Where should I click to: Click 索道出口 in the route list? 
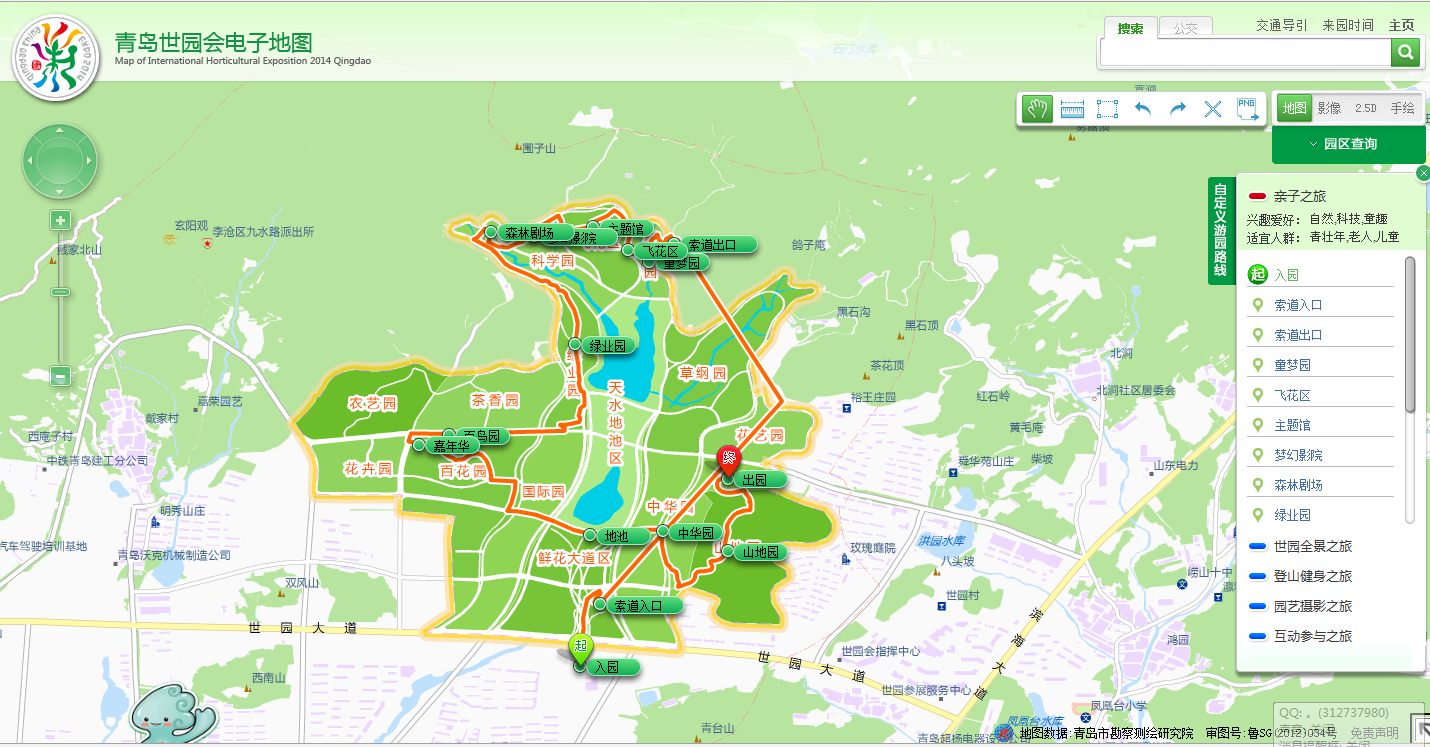click(1298, 335)
